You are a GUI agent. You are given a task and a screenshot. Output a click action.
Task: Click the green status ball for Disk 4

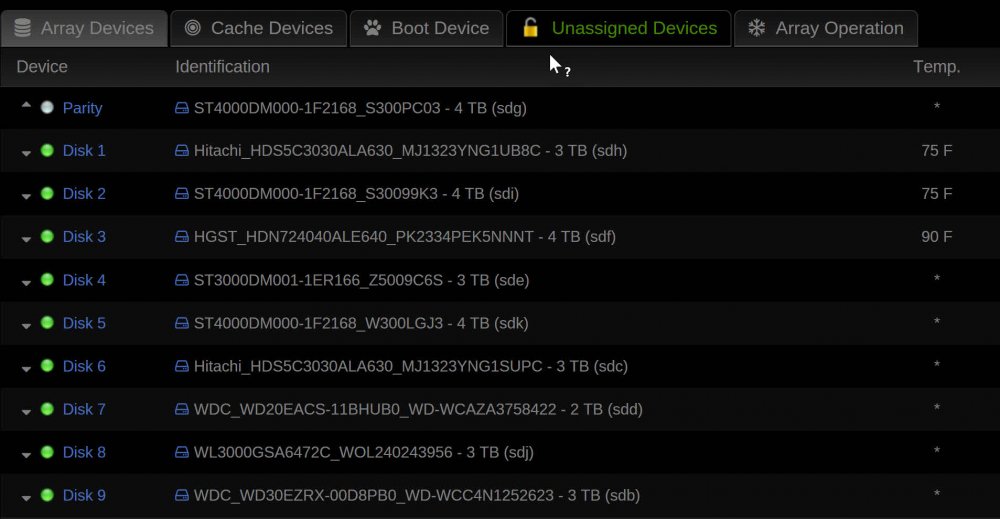coord(47,279)
